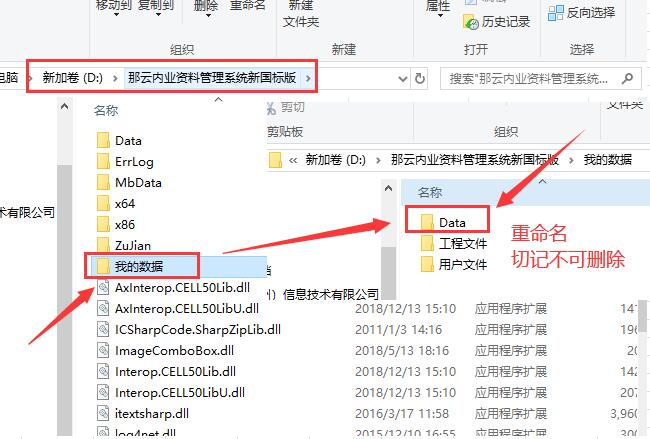Viewport: 650px width, 439px height.
Task: Click the refresh arrow beside the address bar
Action: click(420, 78)
